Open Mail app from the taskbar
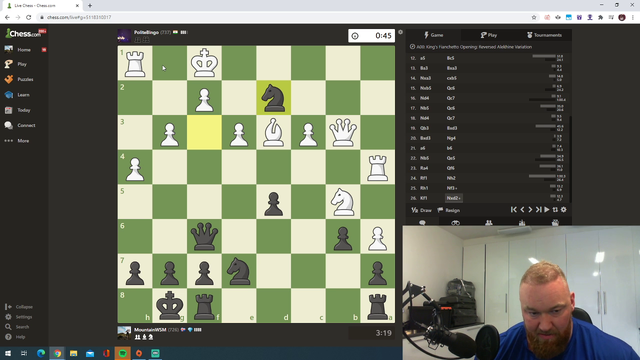This screenshot has width=640, height=360. [90, 353]
